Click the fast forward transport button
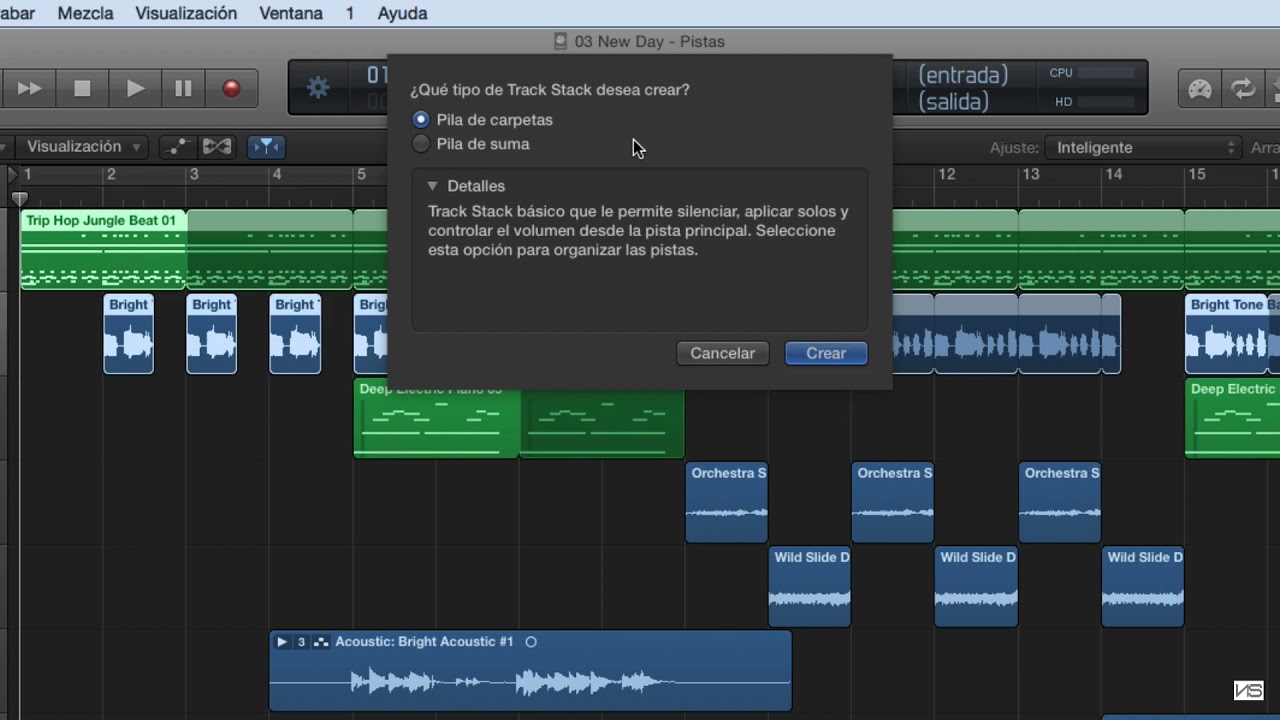This screenshot has width=1280, height=720. [30, 89]
